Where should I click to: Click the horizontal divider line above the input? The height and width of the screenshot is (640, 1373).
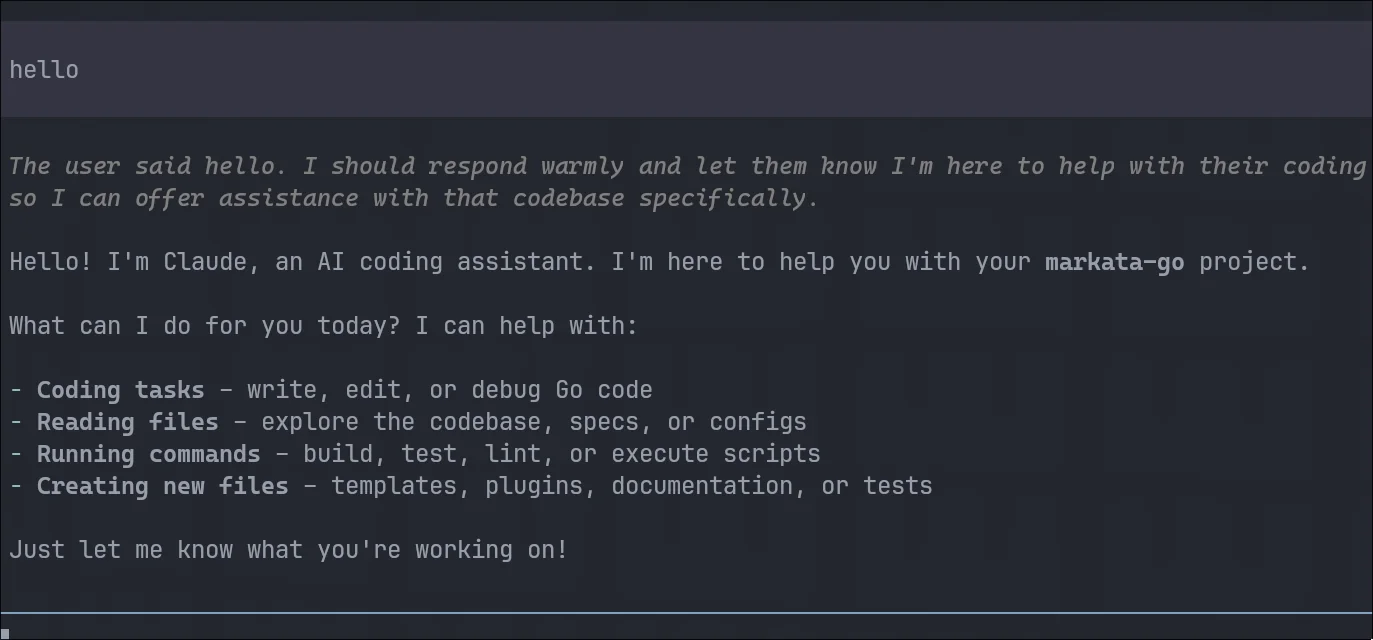point(686,612)
